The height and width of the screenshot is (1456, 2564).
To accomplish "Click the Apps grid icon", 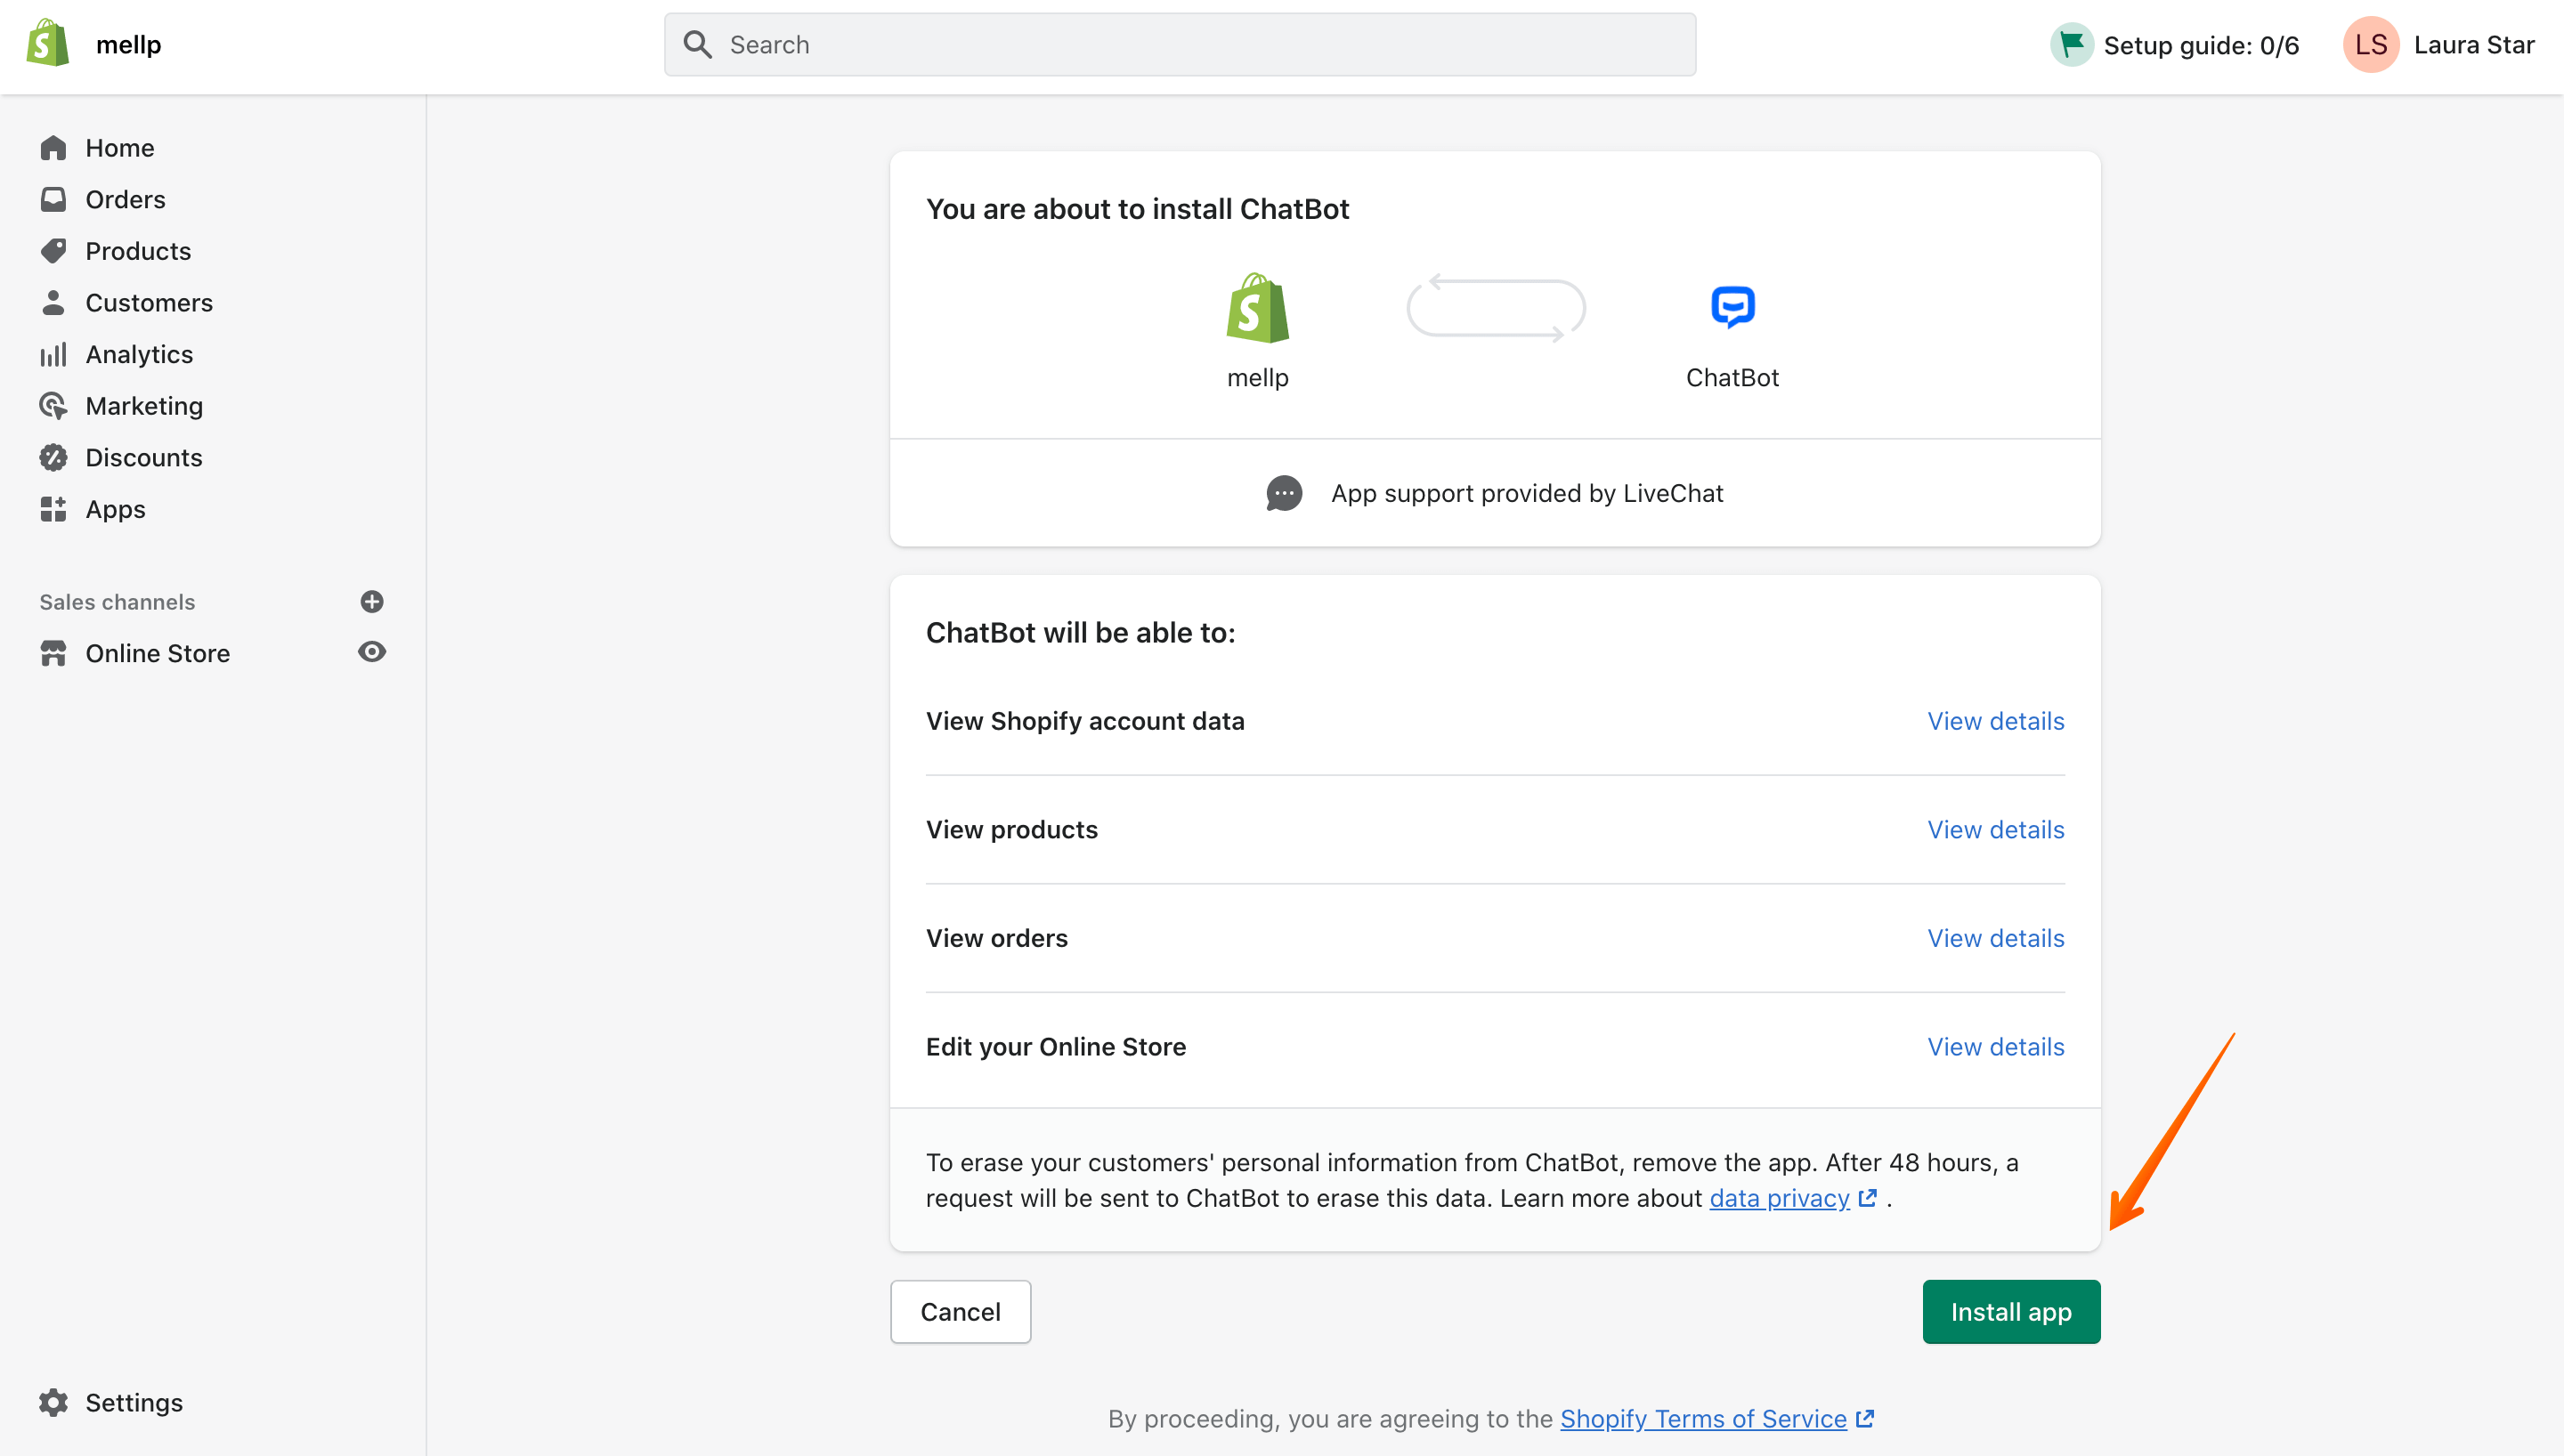I will tap(53, 509).
